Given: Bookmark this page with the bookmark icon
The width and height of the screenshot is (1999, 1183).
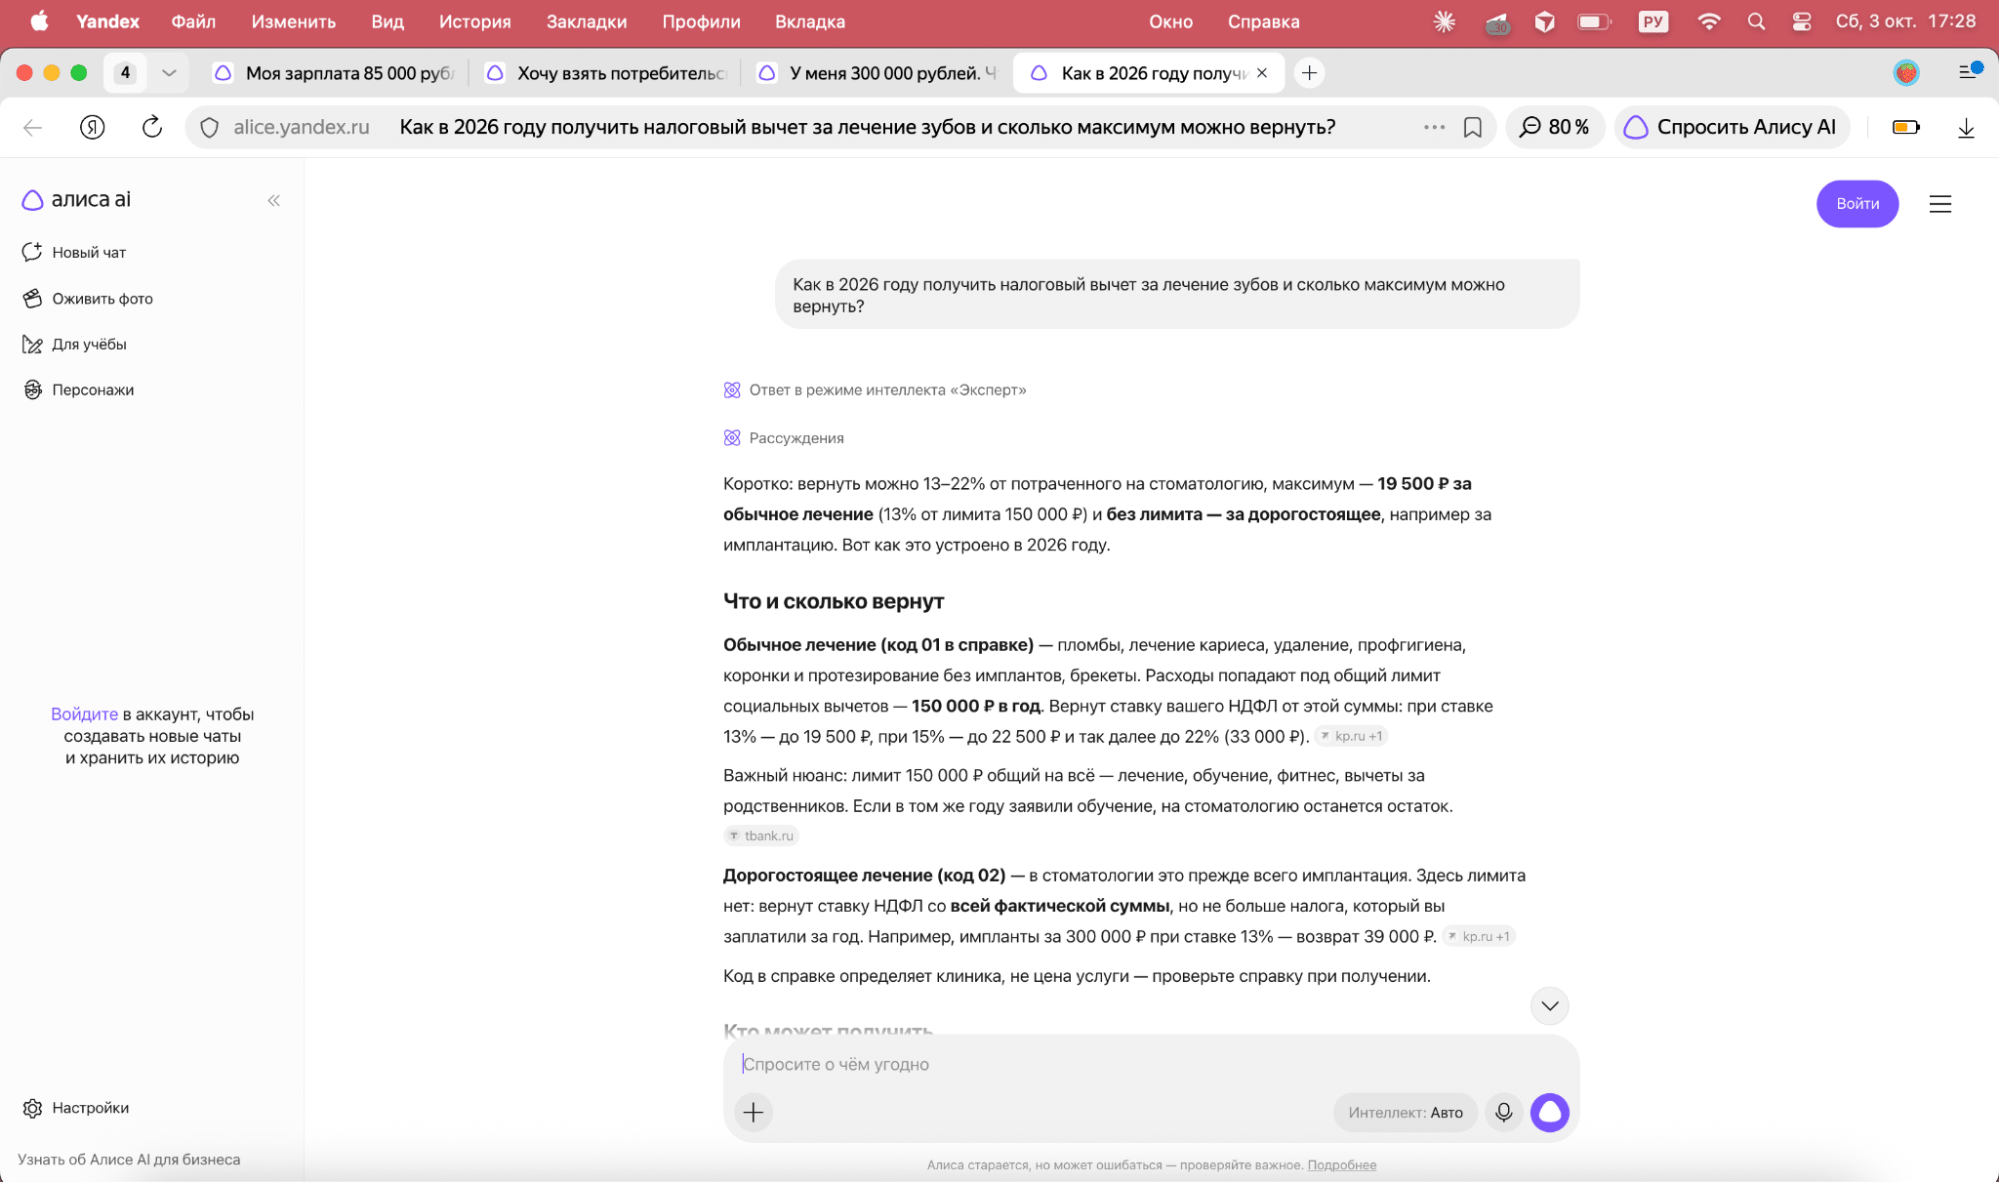Looking at the screenshot, I should click(1472, 127).
